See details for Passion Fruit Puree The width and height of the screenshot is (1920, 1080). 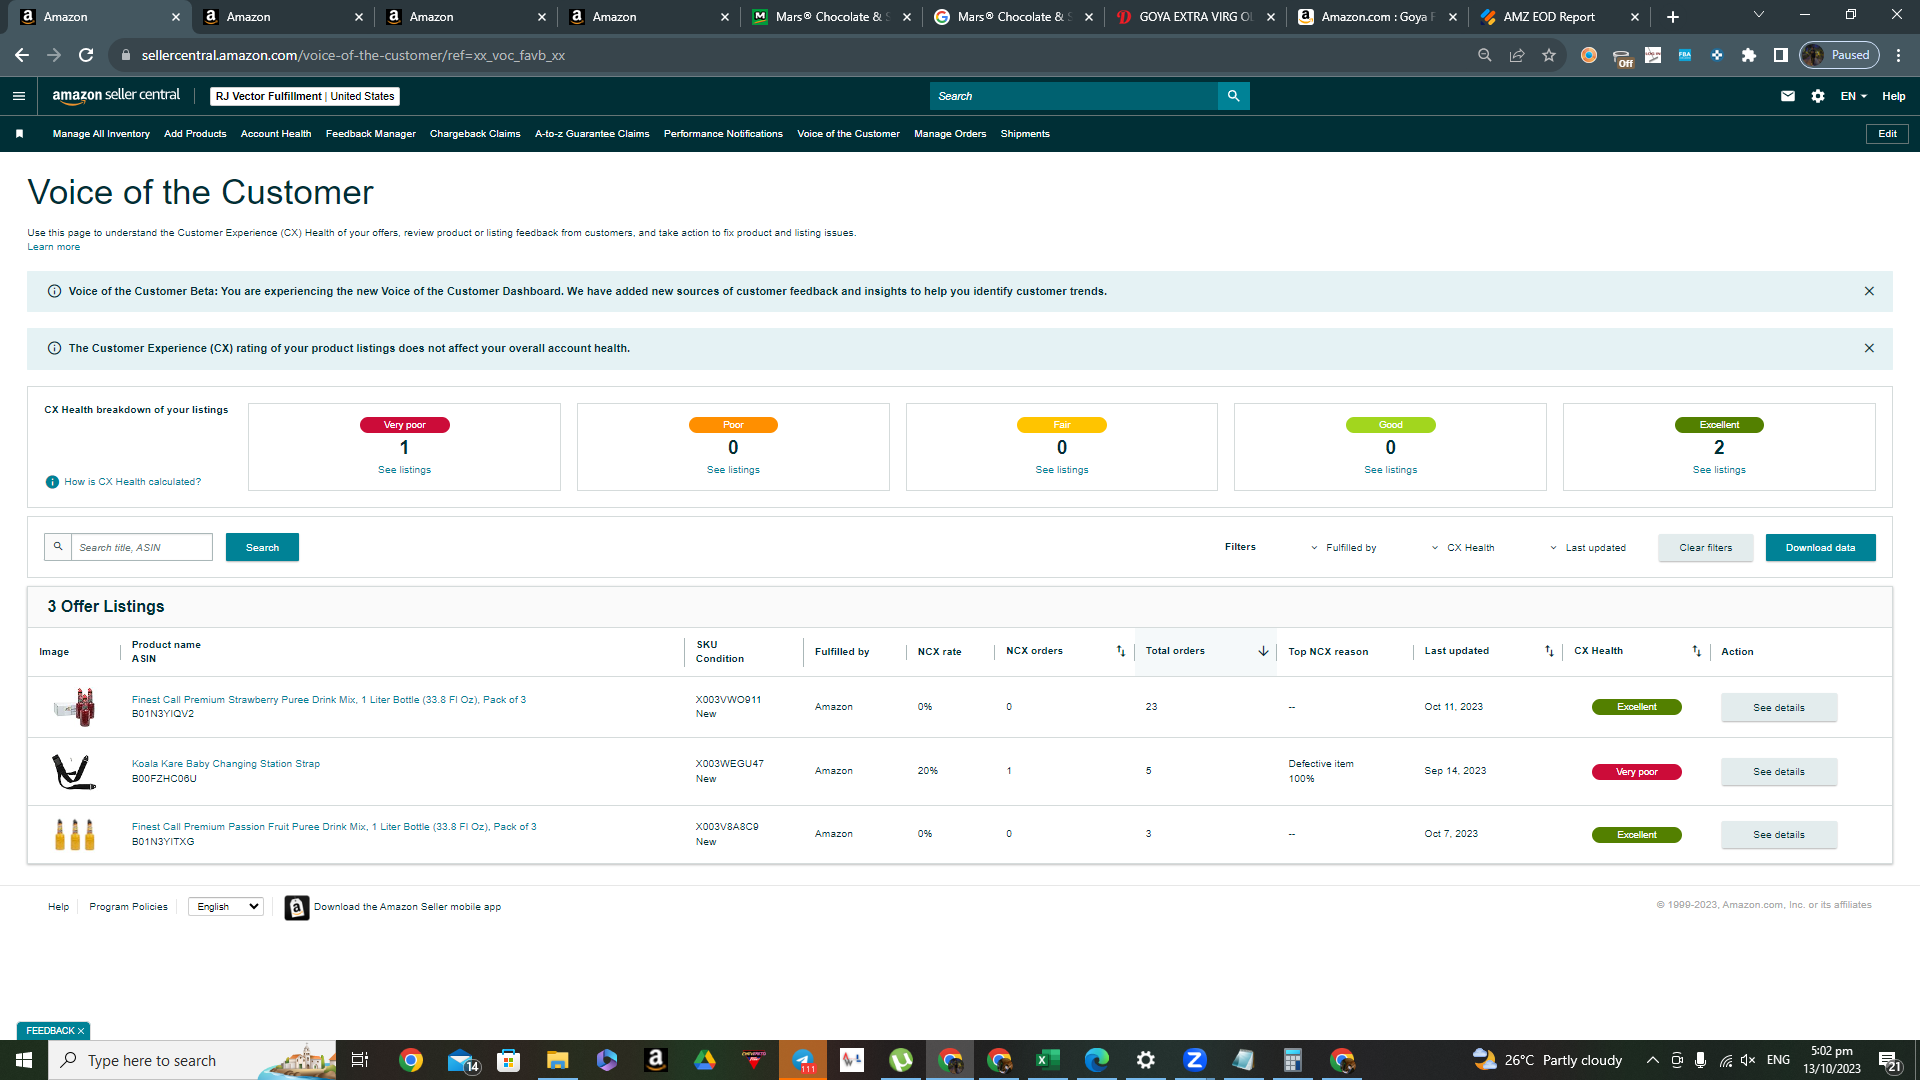tap(1779, 835)
